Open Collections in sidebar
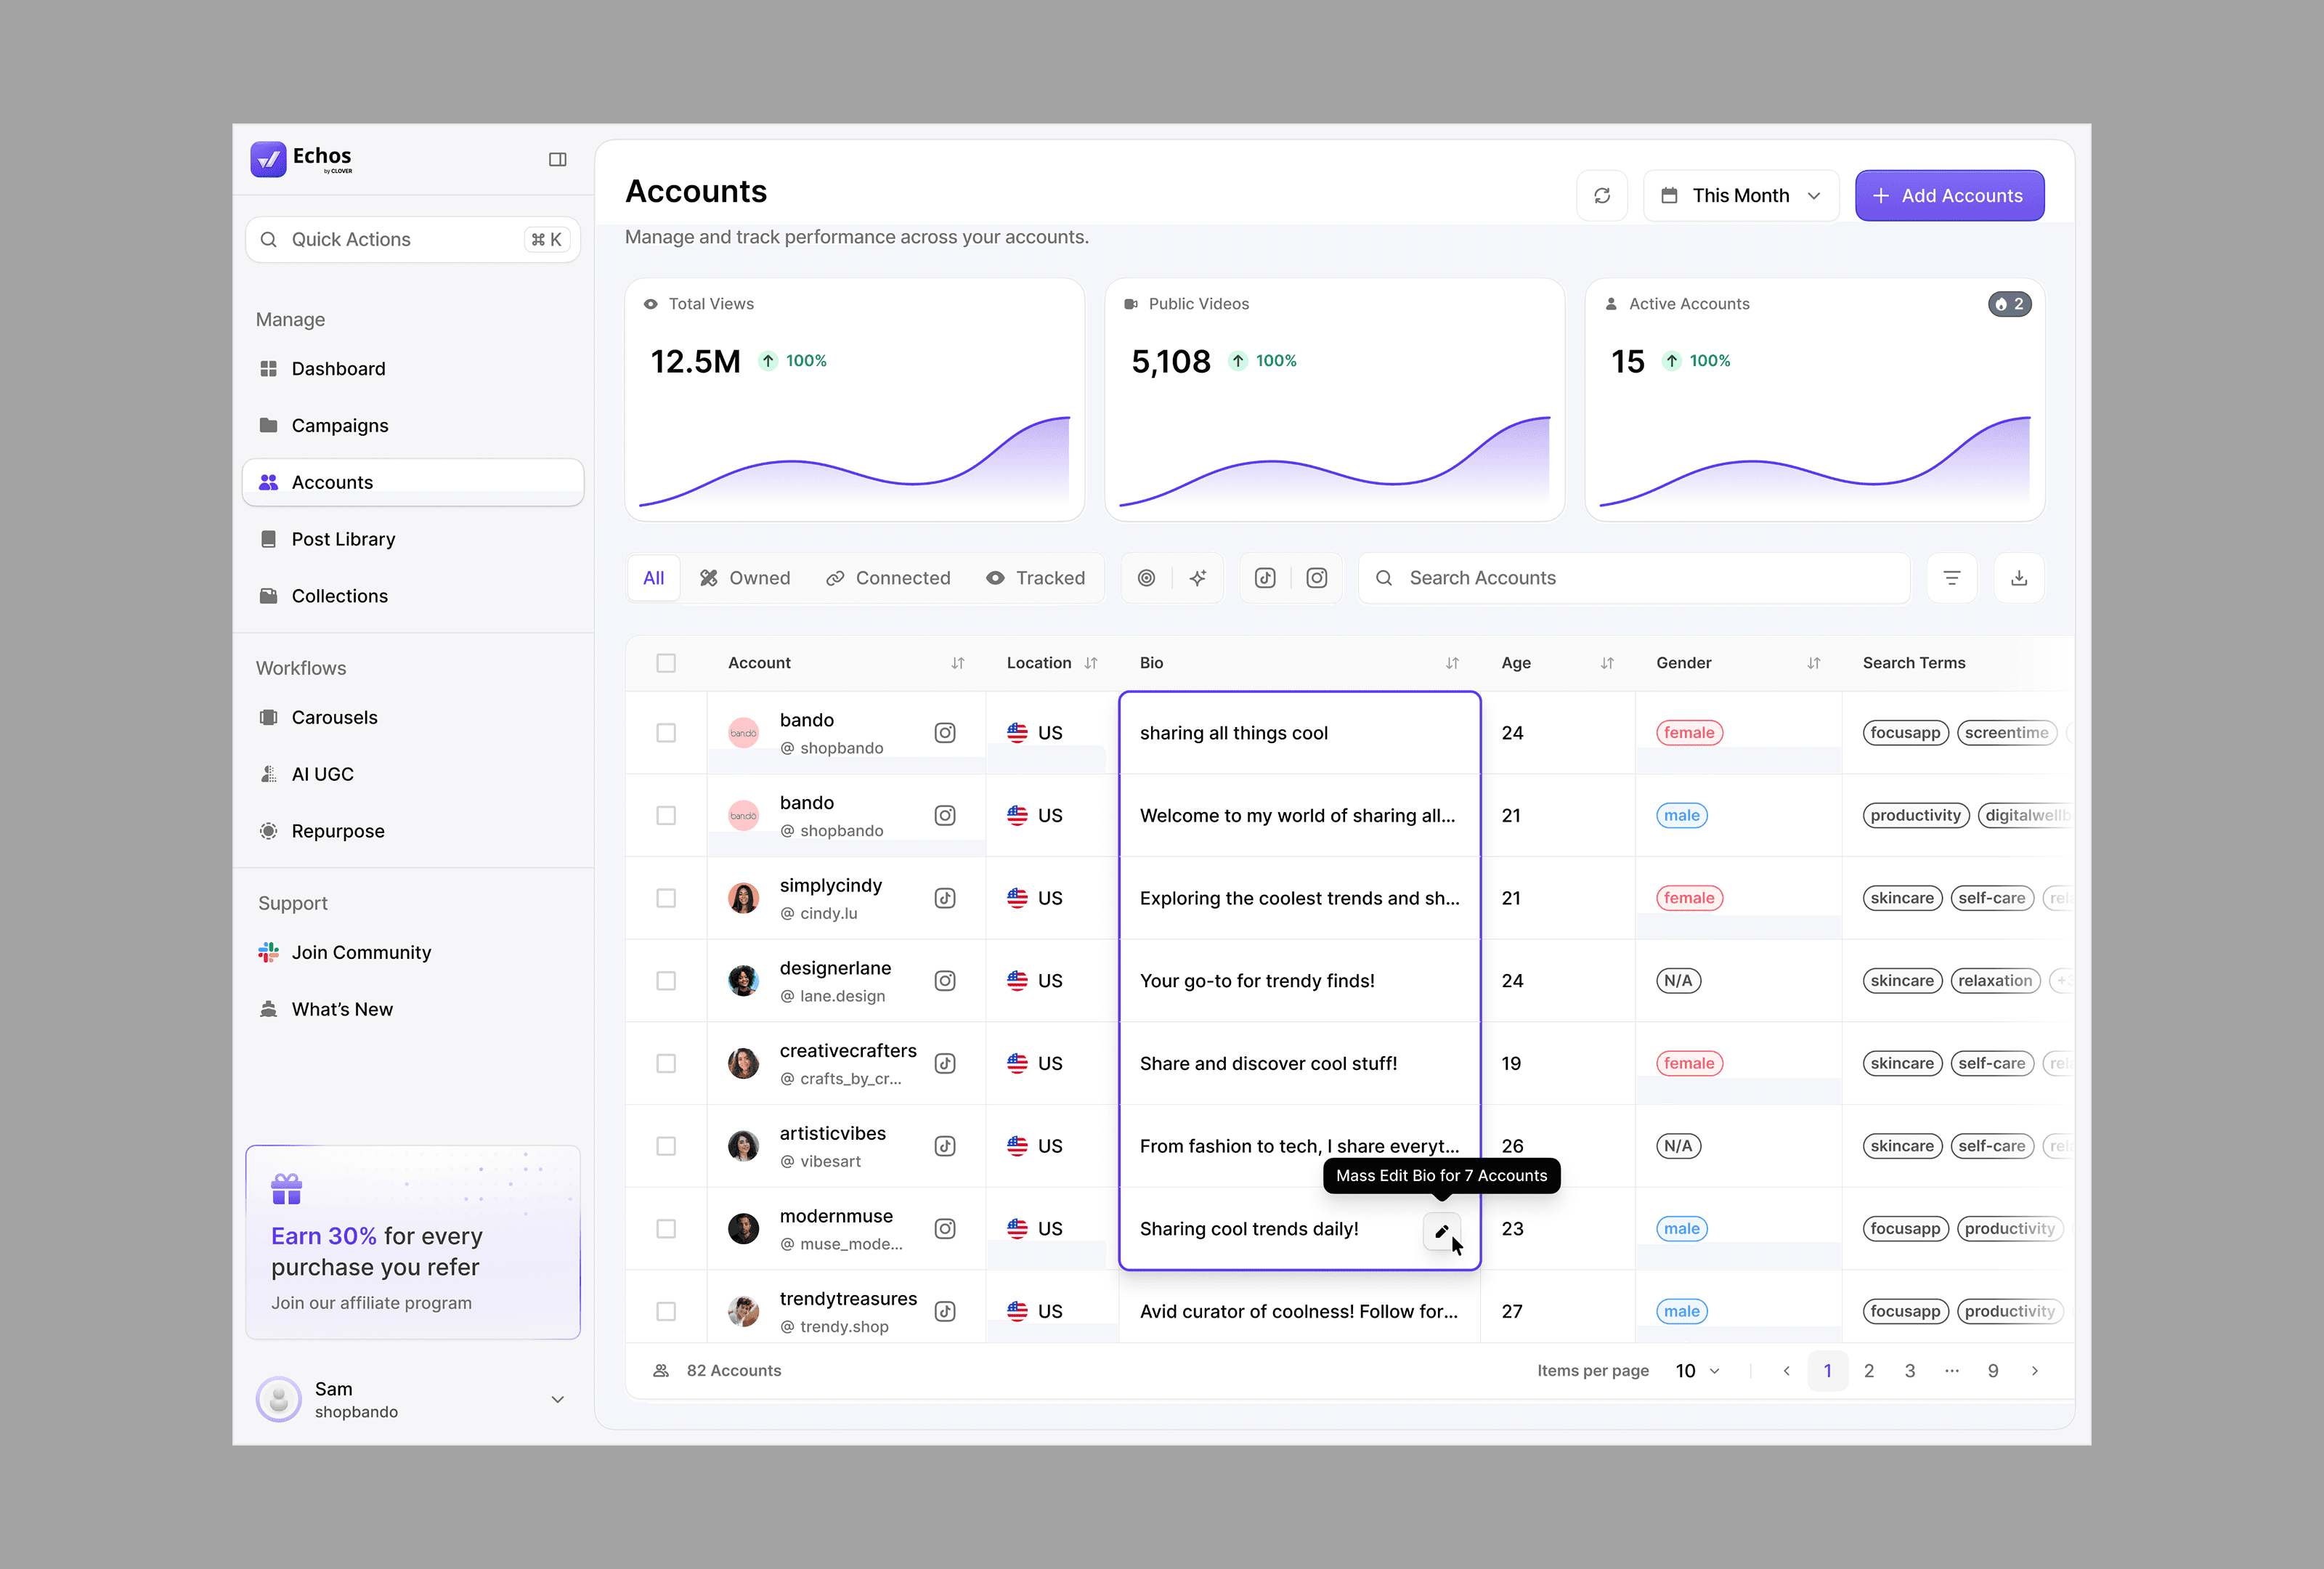This screenshot has width=2324, height=1569. pos(413,596)
